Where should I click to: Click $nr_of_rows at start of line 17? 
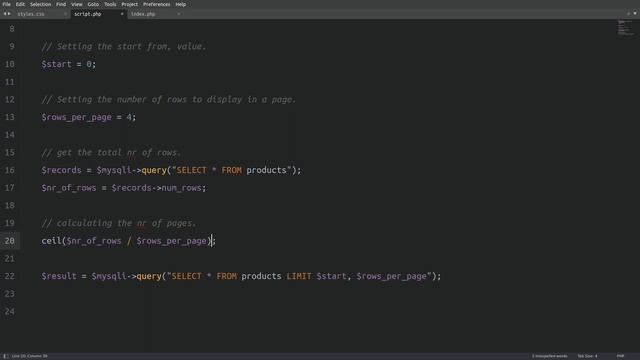click(69, 188)
